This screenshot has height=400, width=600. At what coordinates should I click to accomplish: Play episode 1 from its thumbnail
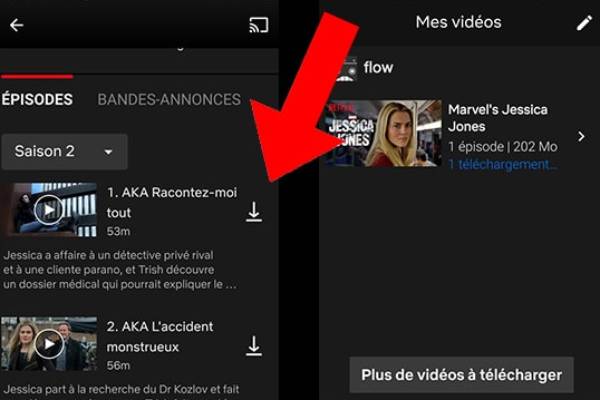(49, 209)
